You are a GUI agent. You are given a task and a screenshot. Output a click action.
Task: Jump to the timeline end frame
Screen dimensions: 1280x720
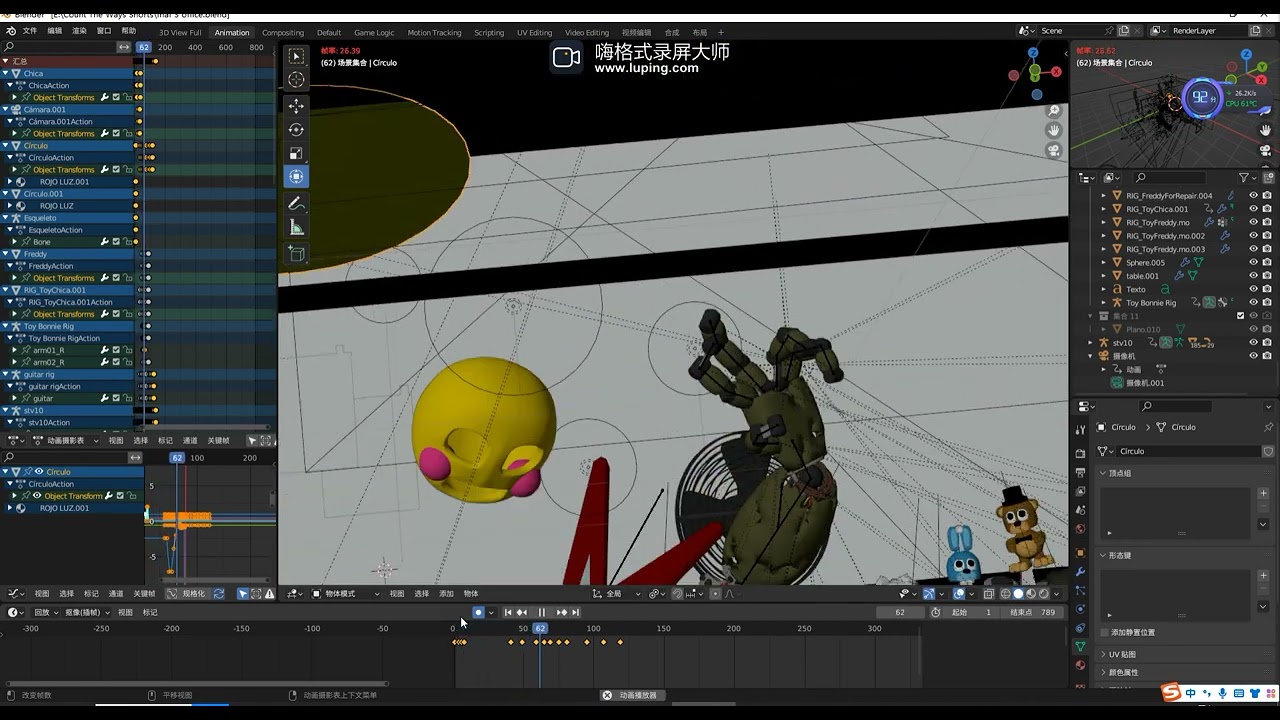(x=576, y=612)
